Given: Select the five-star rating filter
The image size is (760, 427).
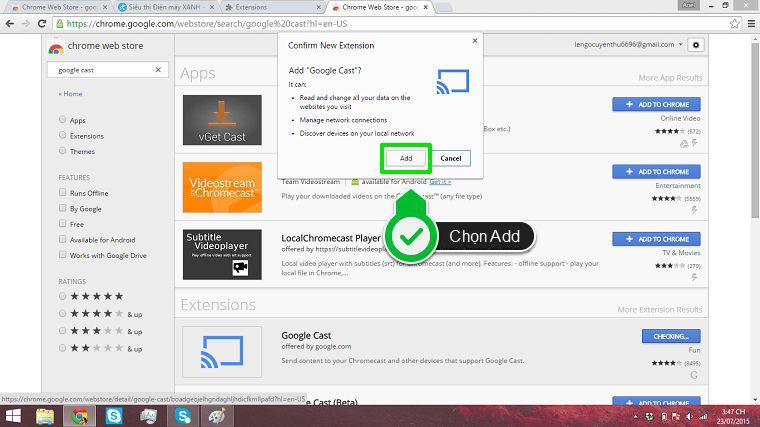Looking at the screenshot, I should pyautogui.click(x=63, y=296).
